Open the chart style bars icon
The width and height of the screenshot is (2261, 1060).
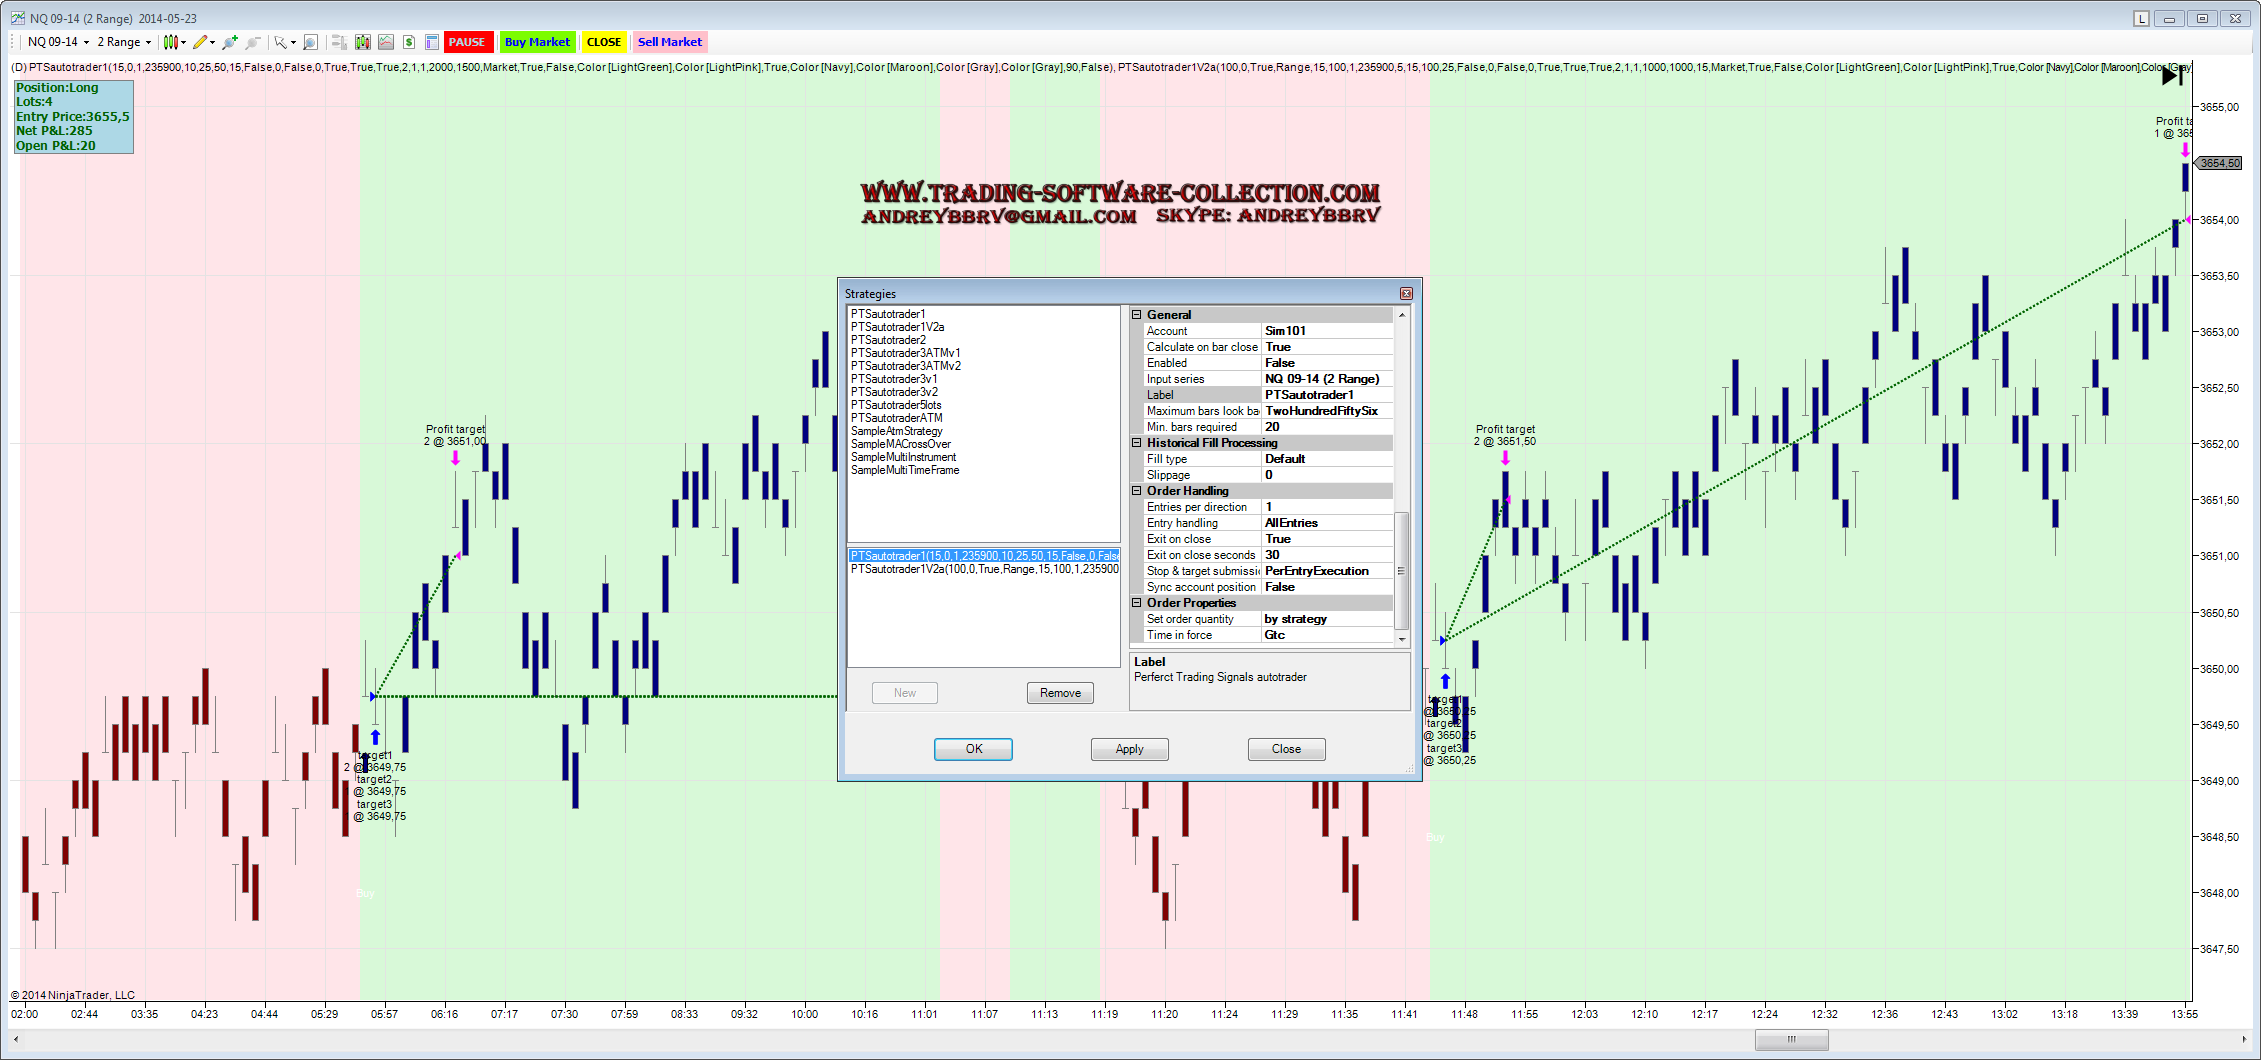[171, 42]
